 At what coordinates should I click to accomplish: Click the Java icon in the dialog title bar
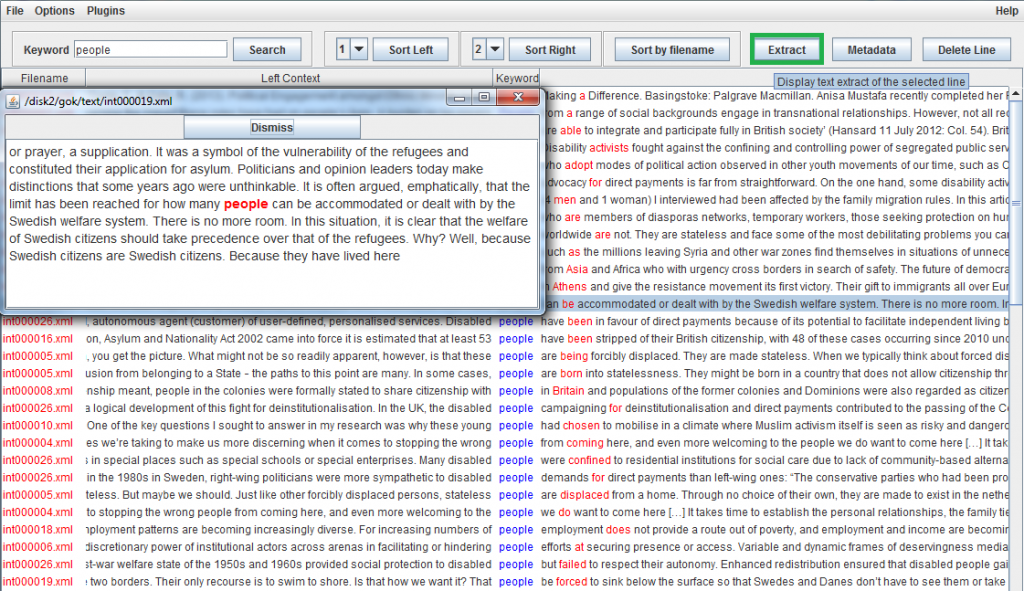[14, 98]
